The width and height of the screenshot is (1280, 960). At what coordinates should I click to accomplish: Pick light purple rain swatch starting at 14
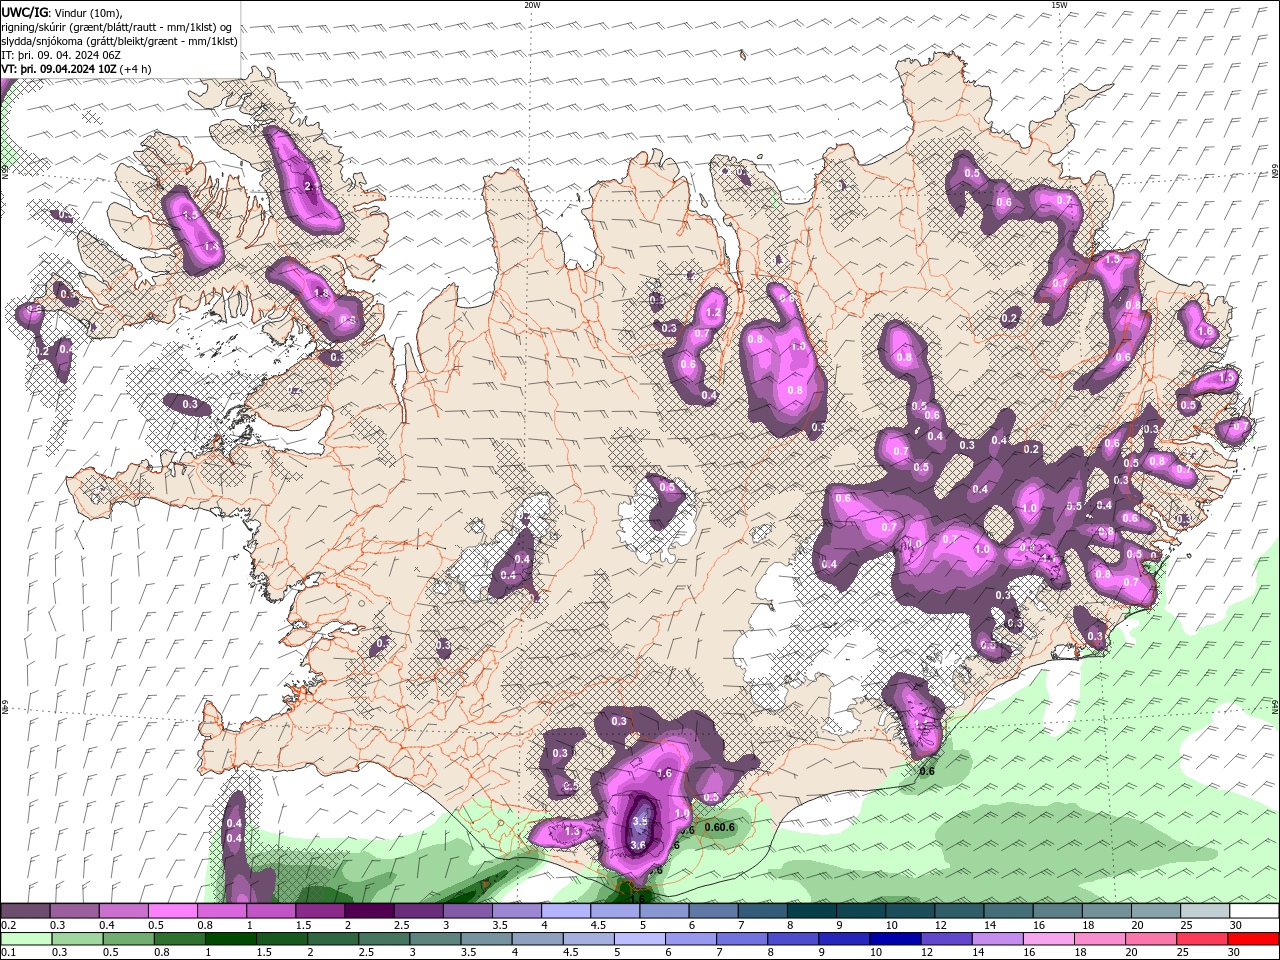[997, 939]
